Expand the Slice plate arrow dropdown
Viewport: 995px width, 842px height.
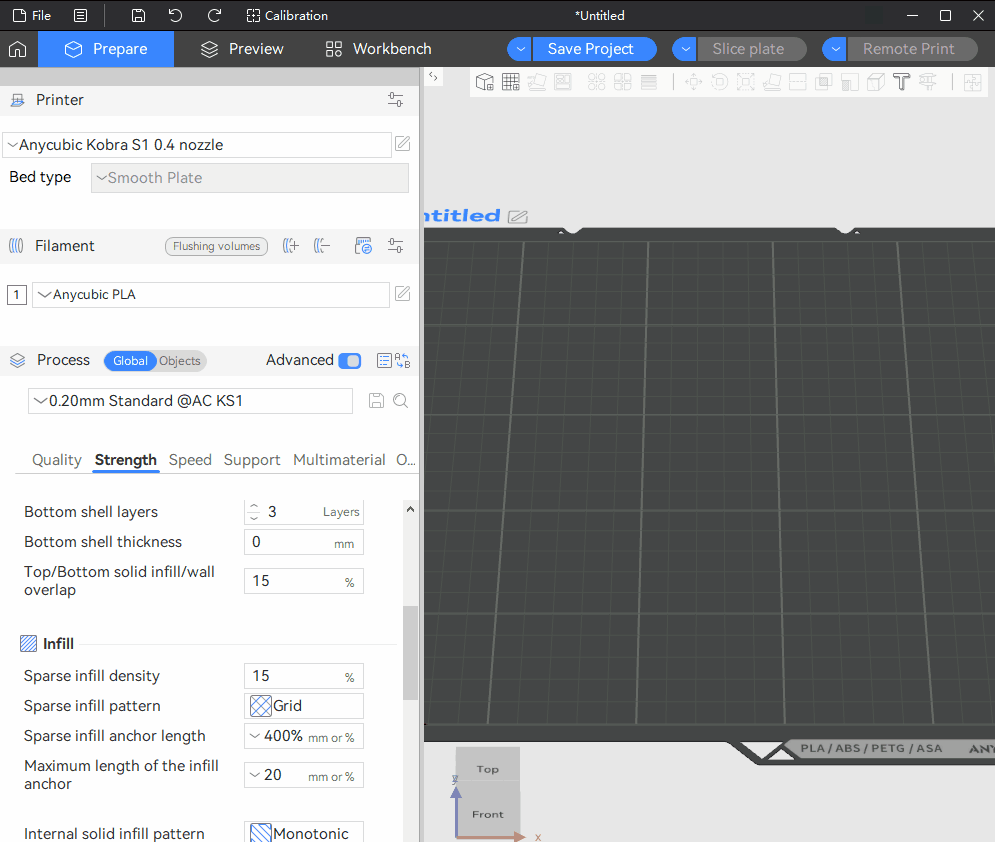pyautogui.click(x=685, y=49)
